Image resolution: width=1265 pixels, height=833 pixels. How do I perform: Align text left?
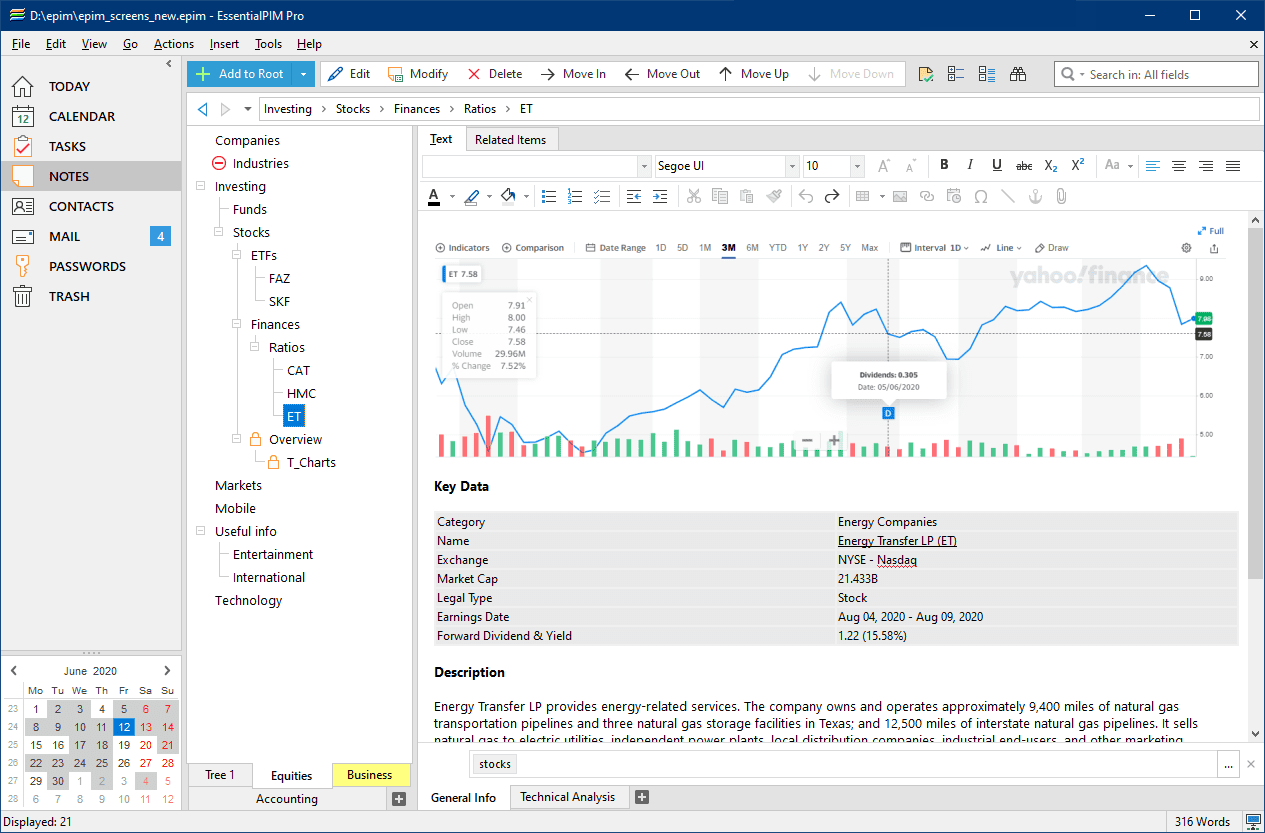[x=1153, y=166]
